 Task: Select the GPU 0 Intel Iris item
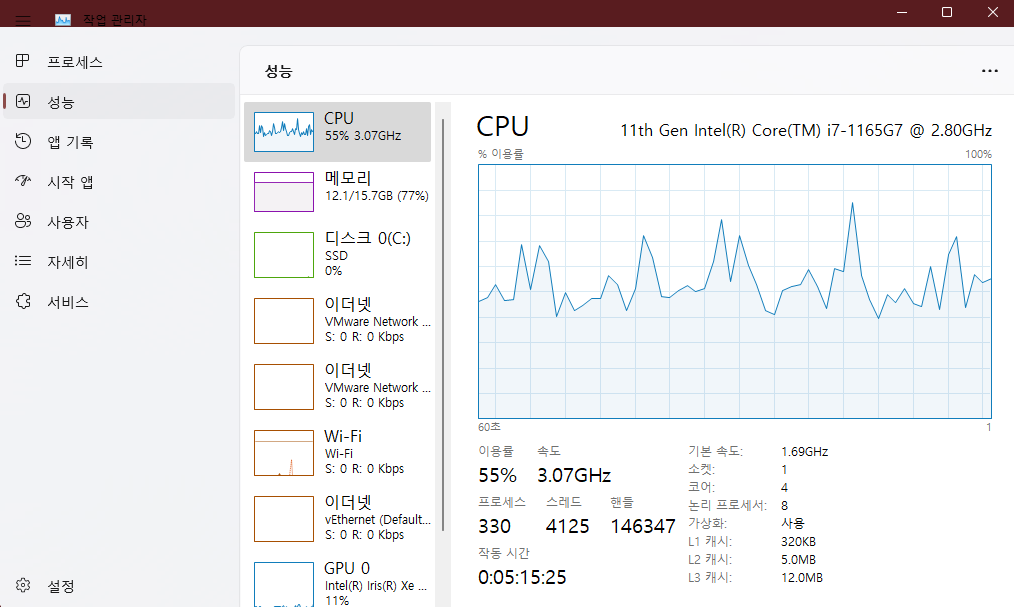point(338,583)
